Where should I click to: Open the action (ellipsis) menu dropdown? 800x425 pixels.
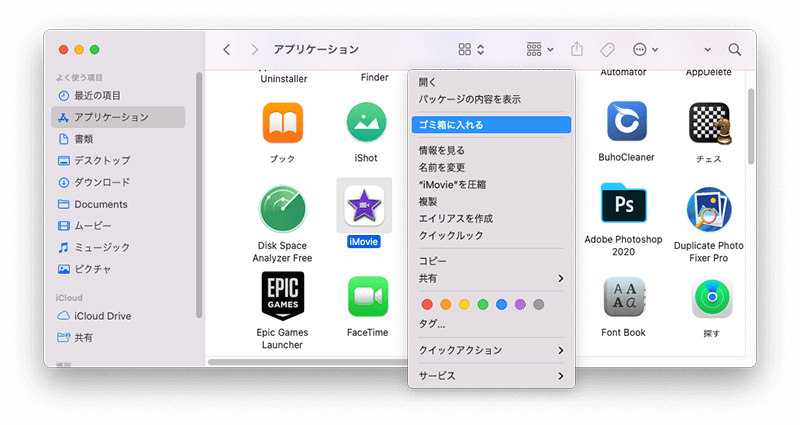click(x=645, y=49)
